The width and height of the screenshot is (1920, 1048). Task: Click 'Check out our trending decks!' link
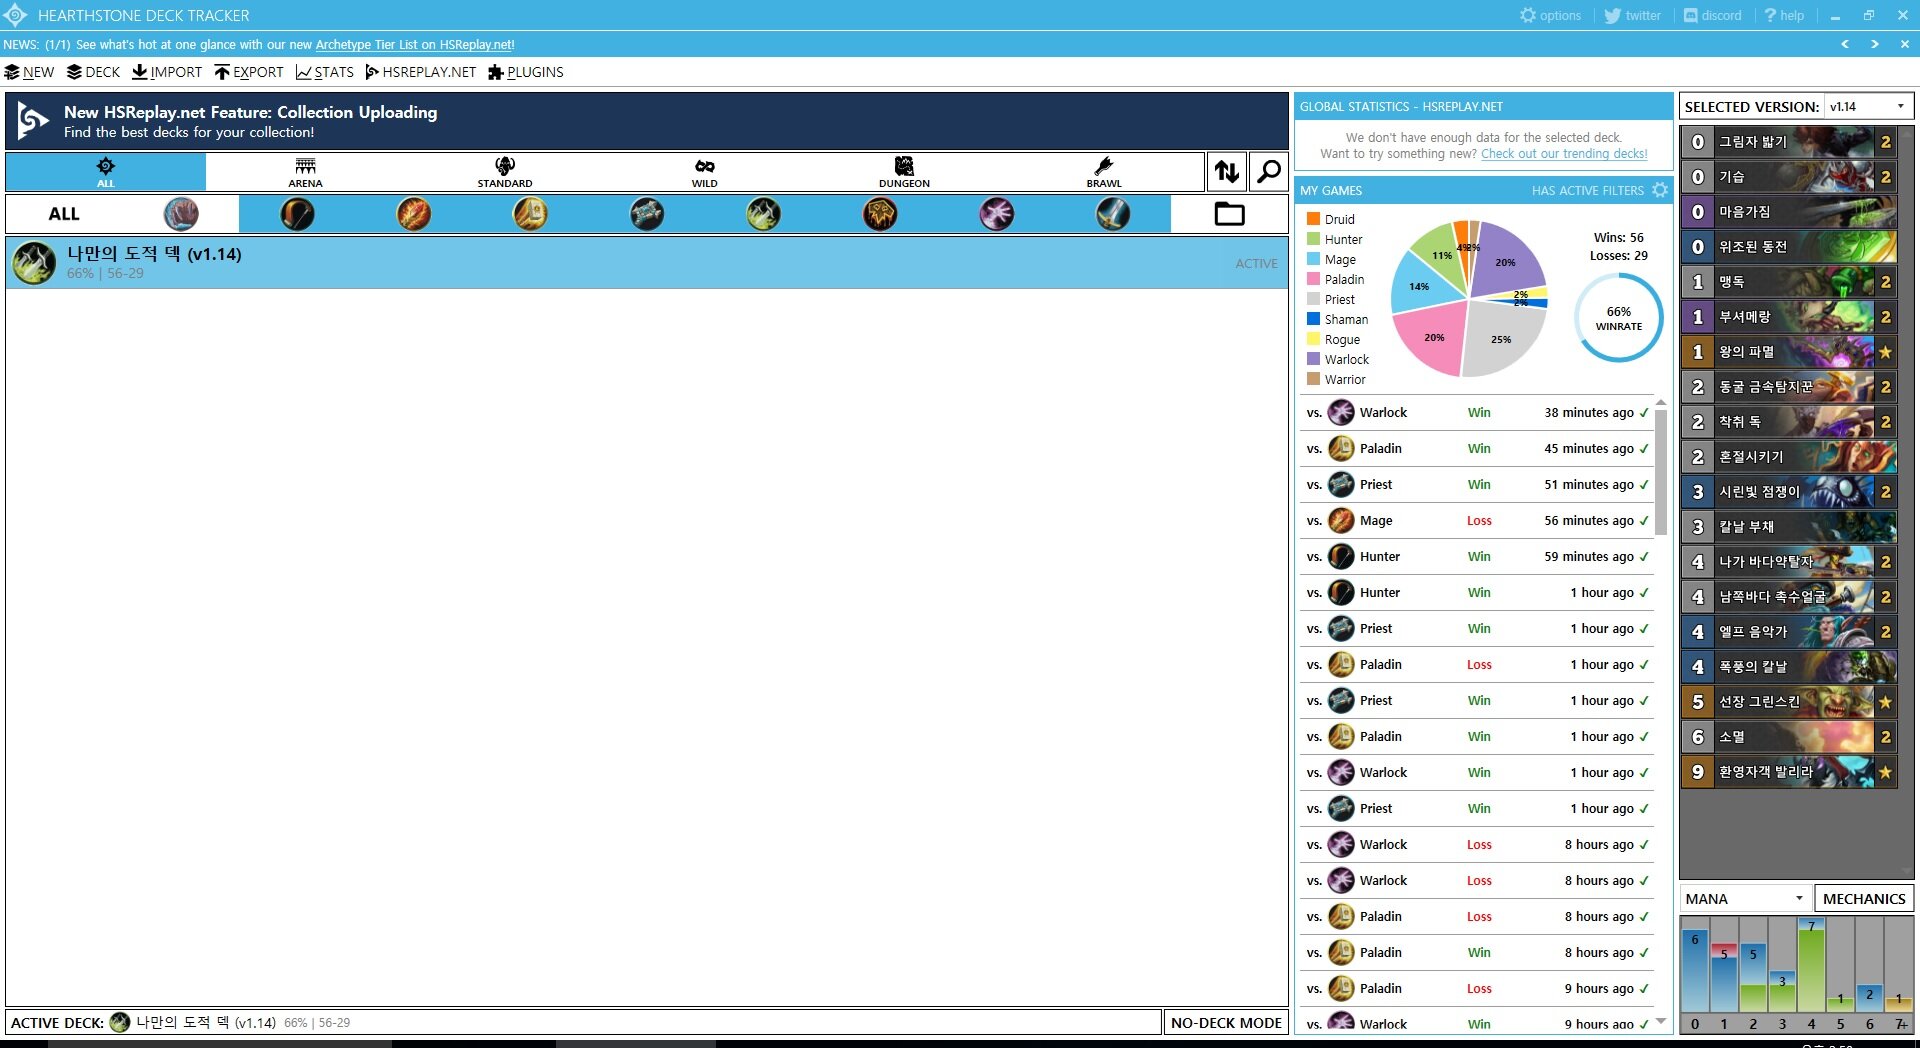click(1564, 153)
